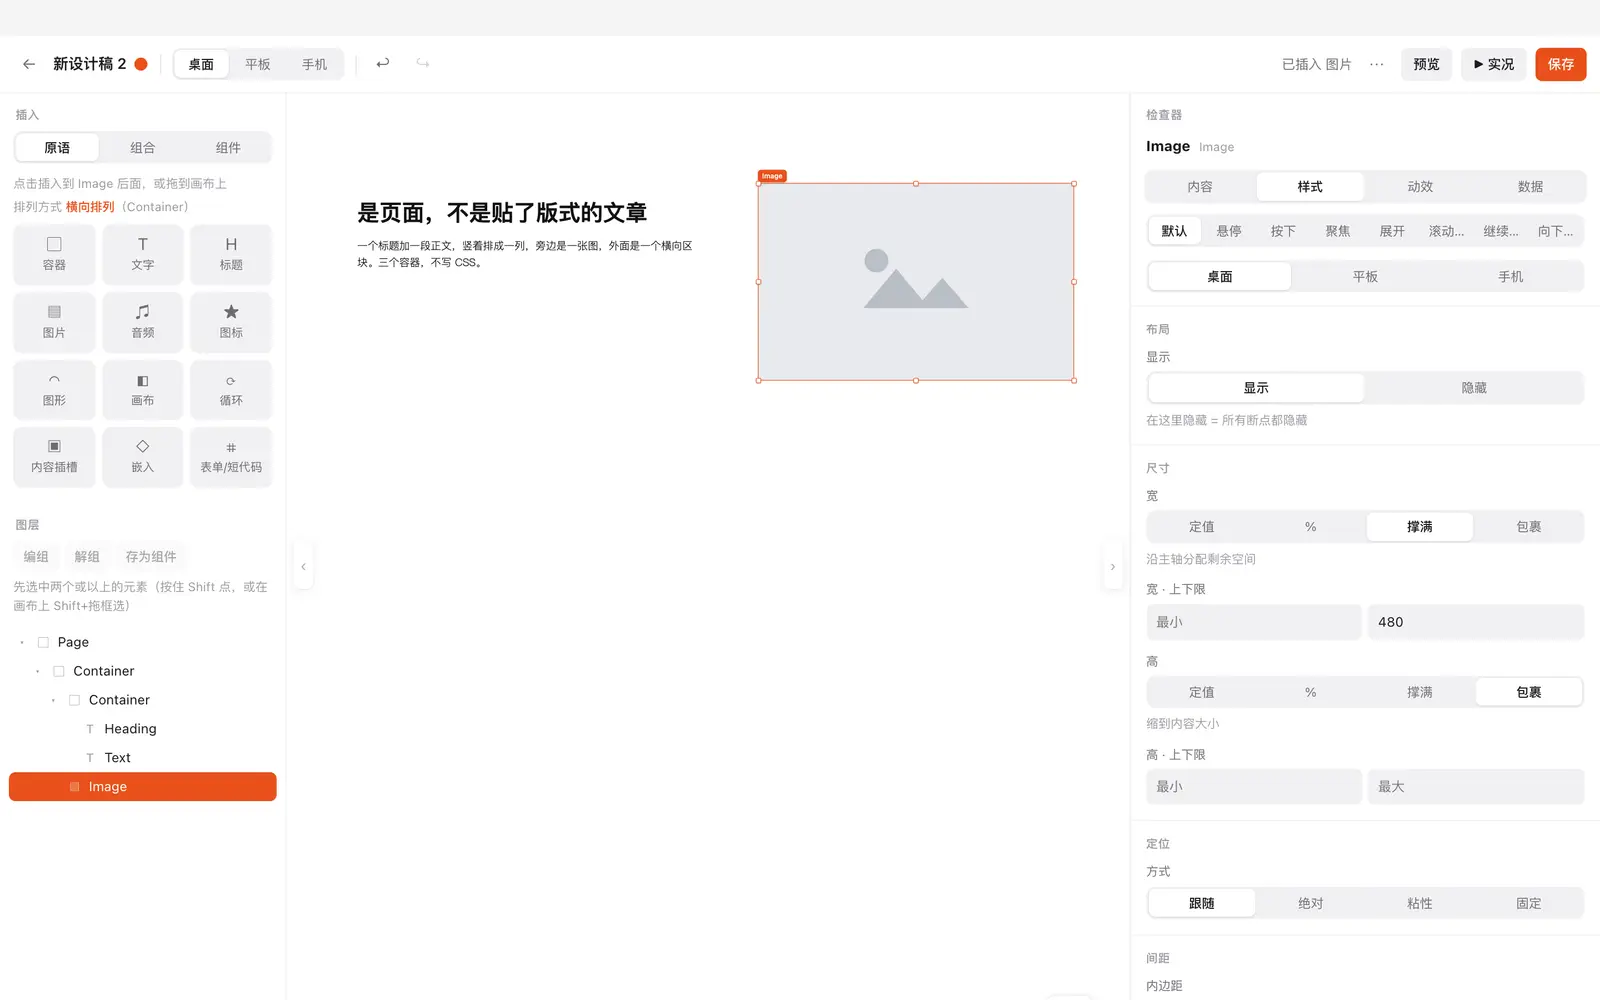This screenshot has height=1000, width=1600.
Task: Select the 悬停 hover state
Action: 1229,231
